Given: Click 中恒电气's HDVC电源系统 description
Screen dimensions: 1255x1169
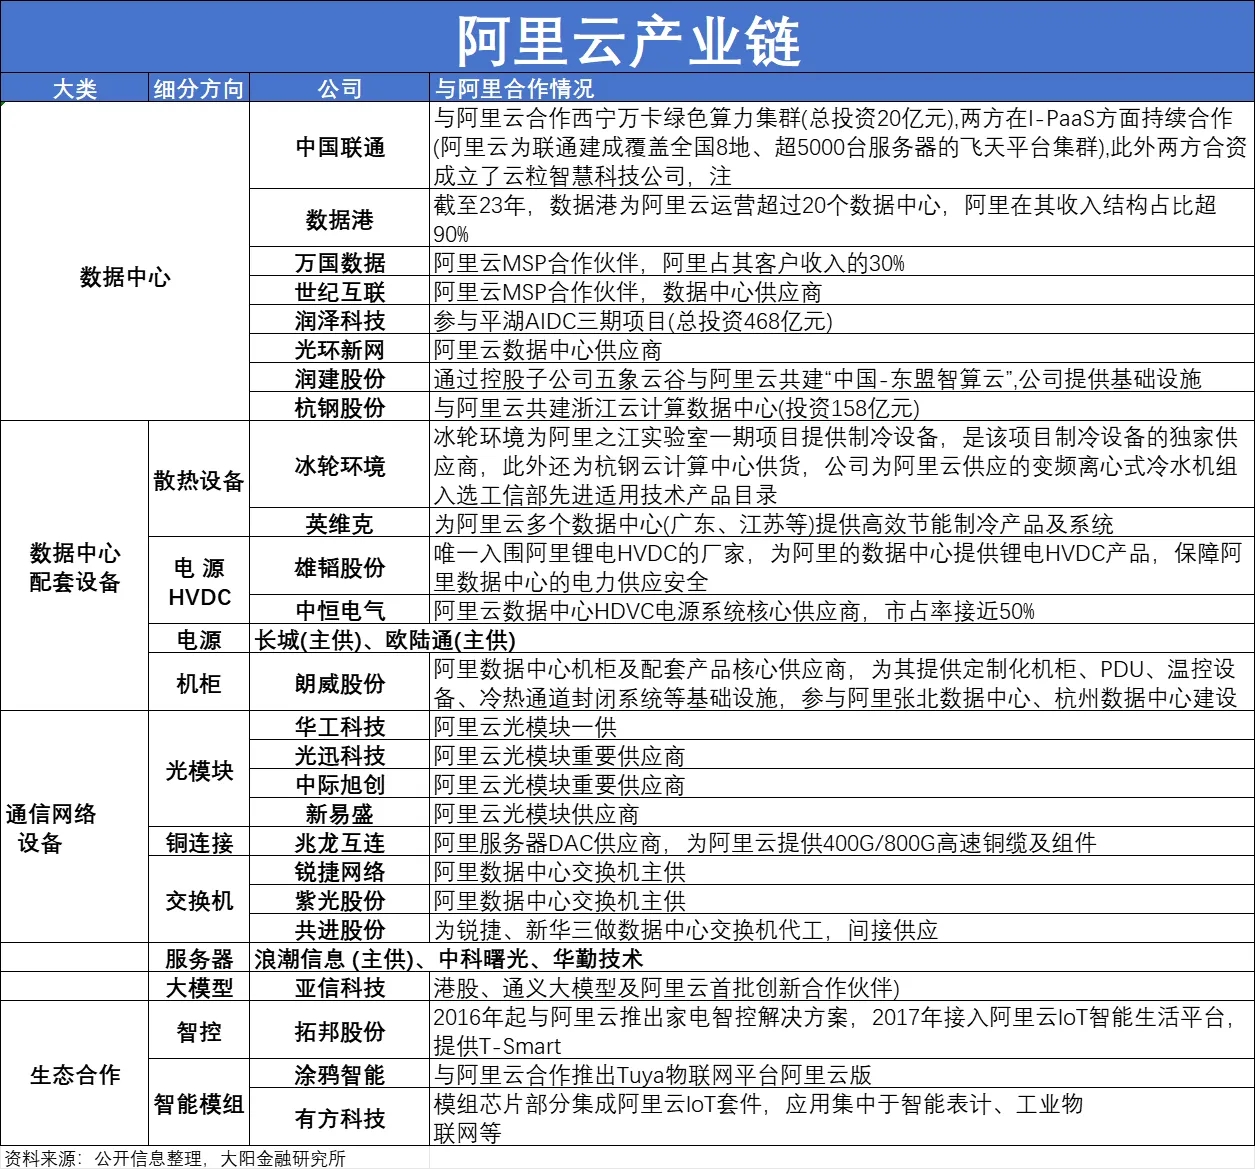Looking at the screenshot, I should [842, 610].
